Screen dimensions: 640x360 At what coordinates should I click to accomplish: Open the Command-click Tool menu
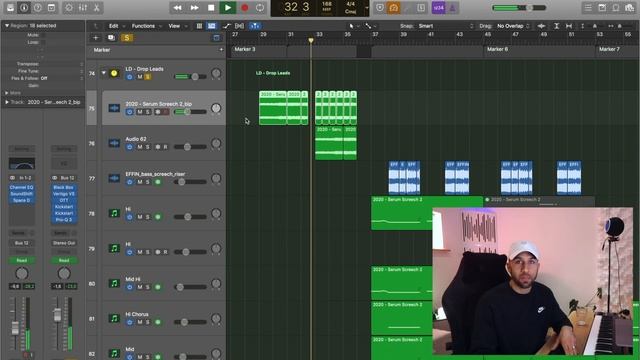click(x=370, y=26)
